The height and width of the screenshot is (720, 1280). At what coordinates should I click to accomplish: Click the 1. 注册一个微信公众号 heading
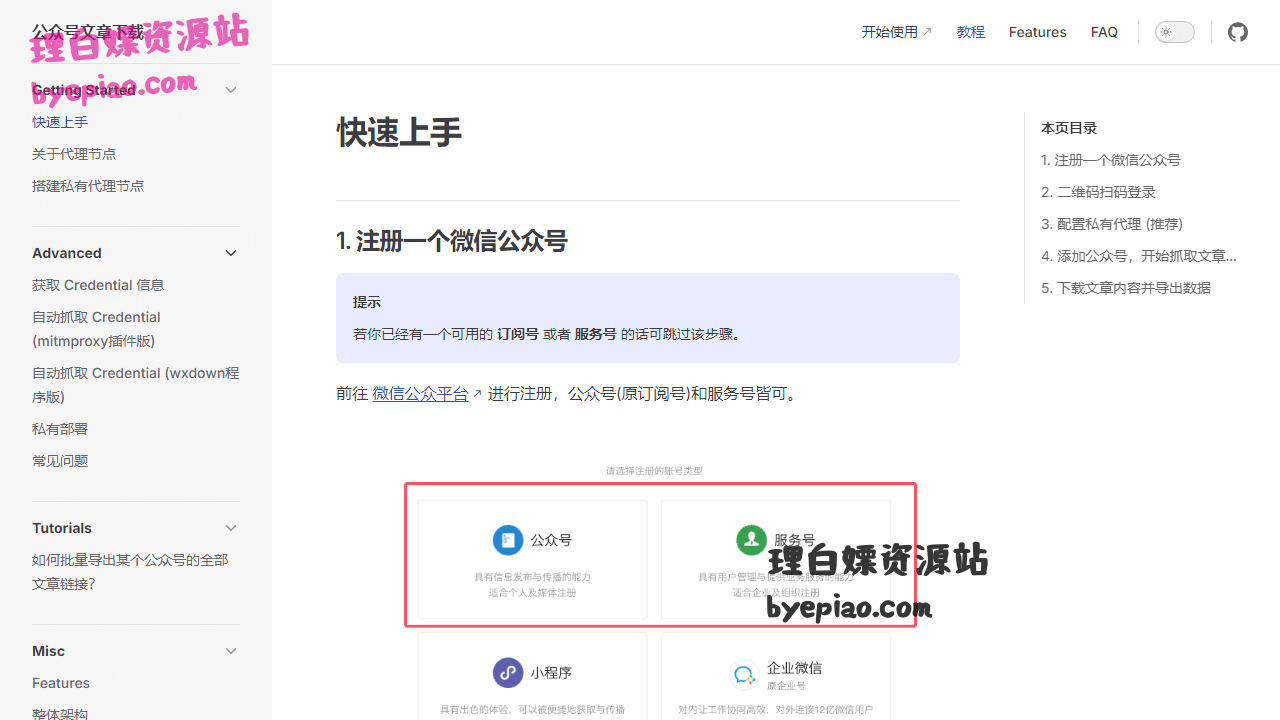tap(452, 241)
